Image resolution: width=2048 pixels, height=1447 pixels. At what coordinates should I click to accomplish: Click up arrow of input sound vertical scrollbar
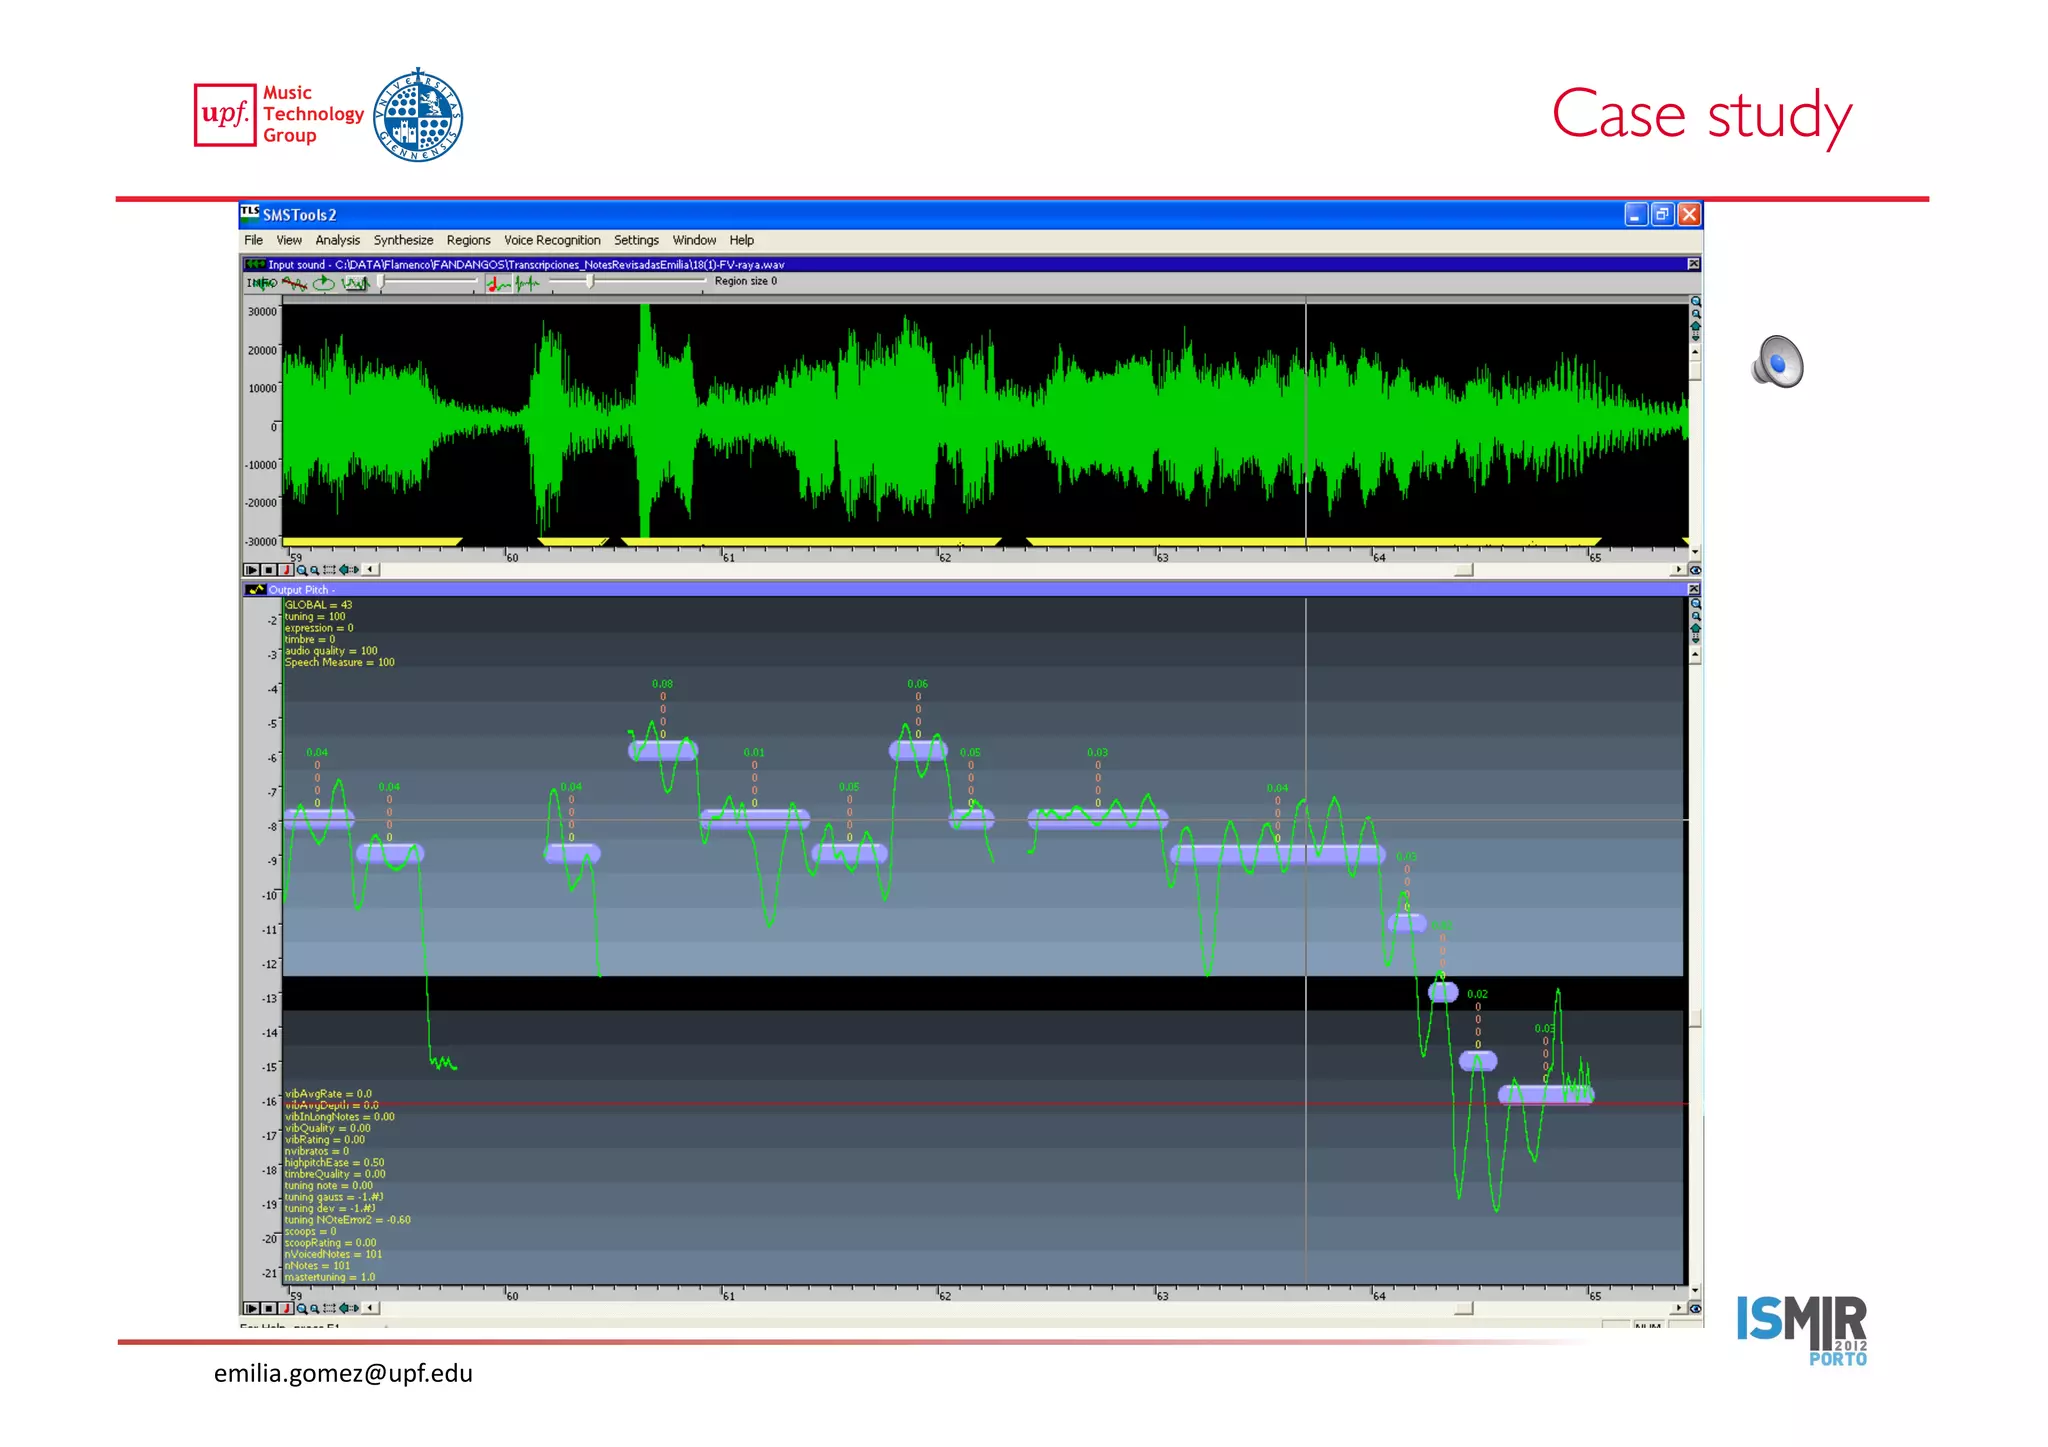coord(1695,352)
